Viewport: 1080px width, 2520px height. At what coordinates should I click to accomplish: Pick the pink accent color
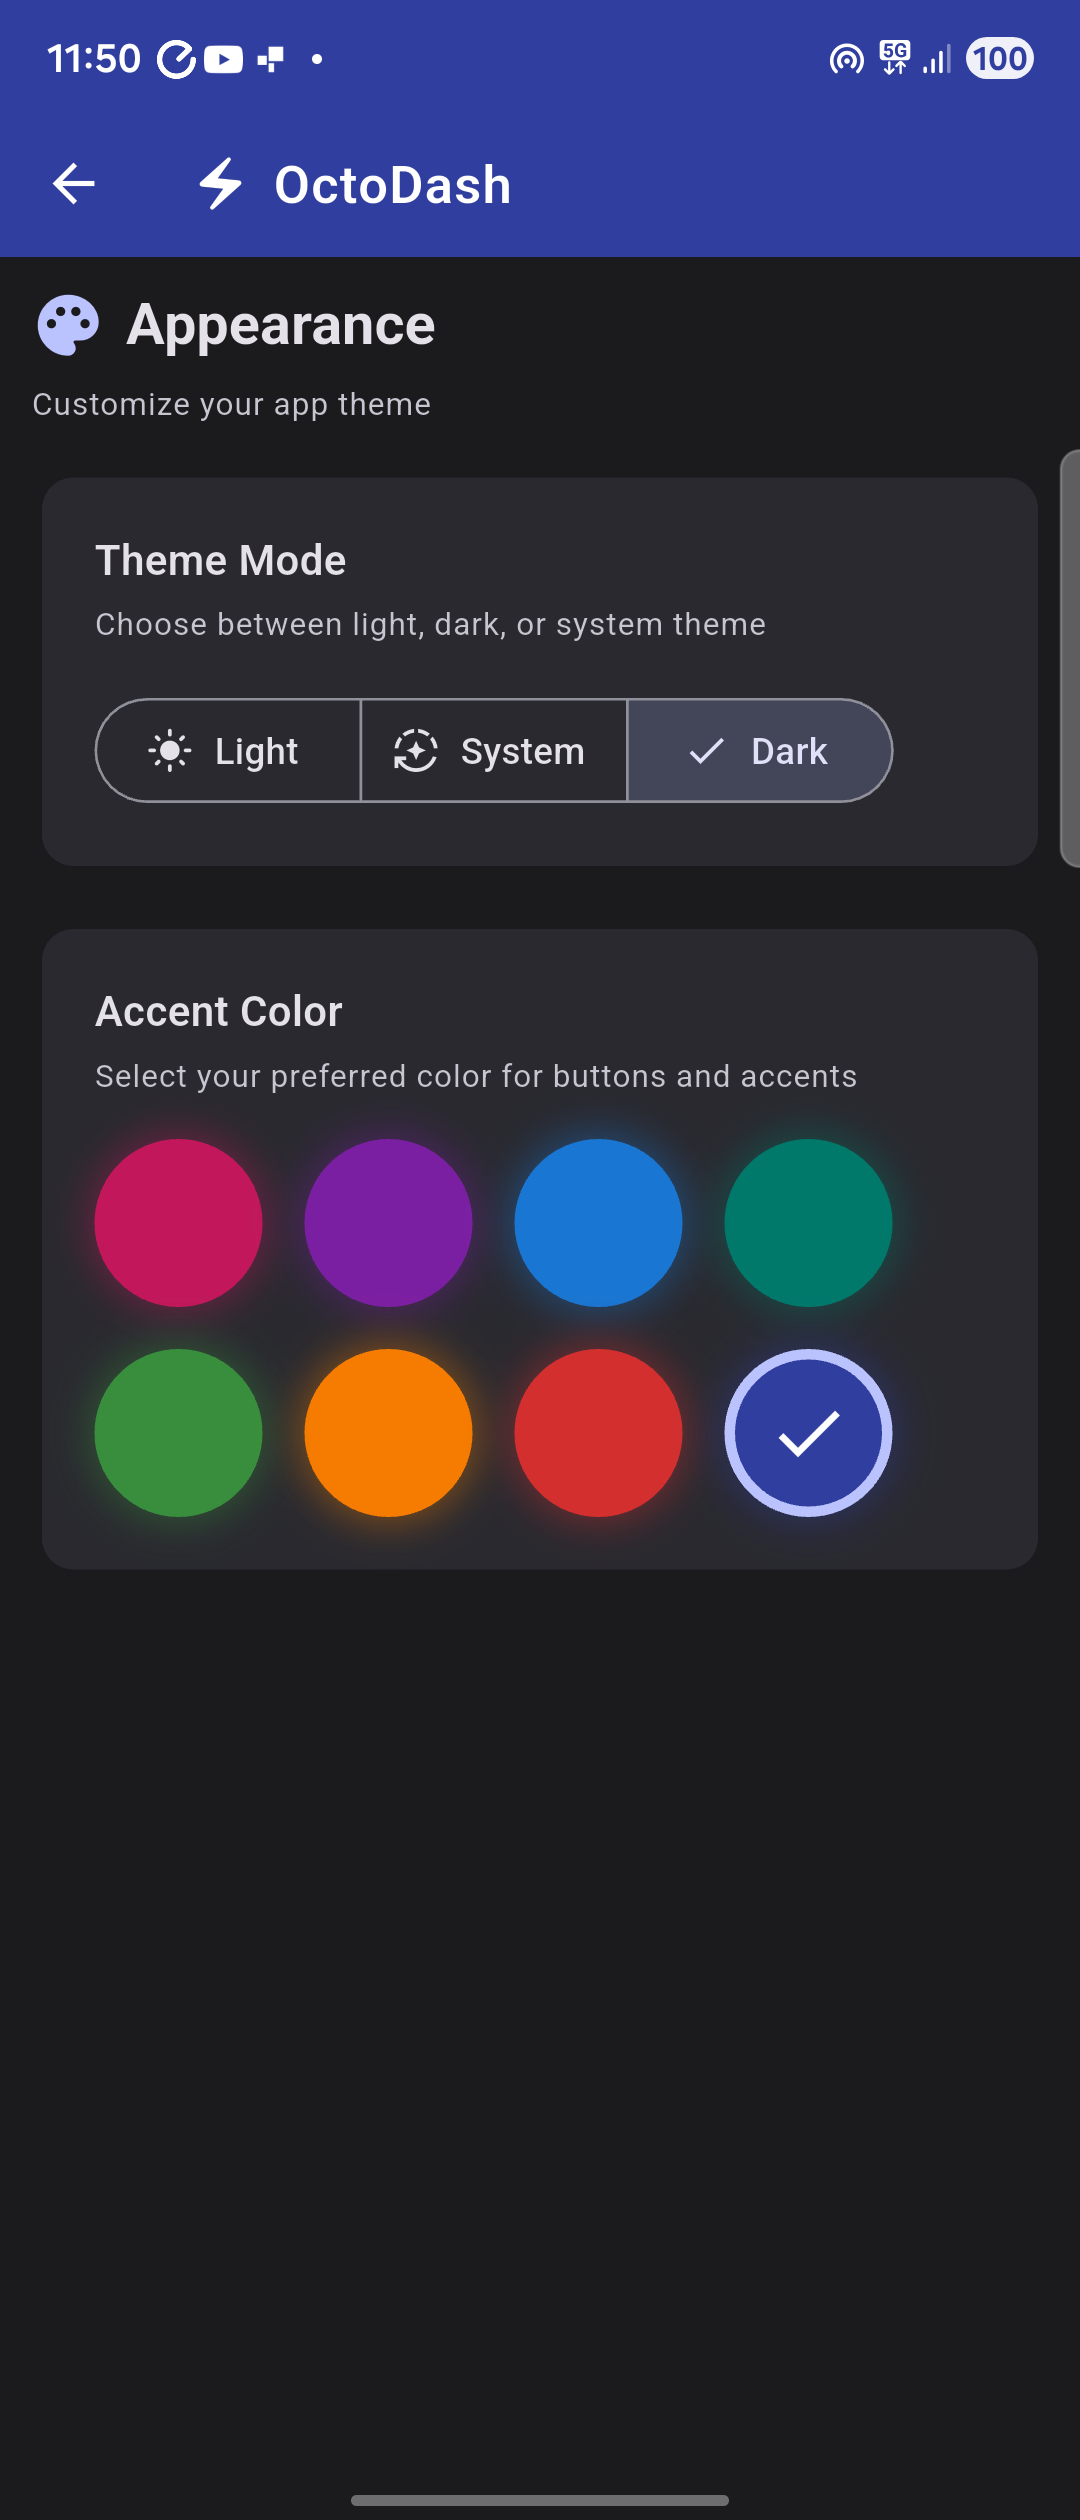pyautogui.click(x=179, y=1223)
